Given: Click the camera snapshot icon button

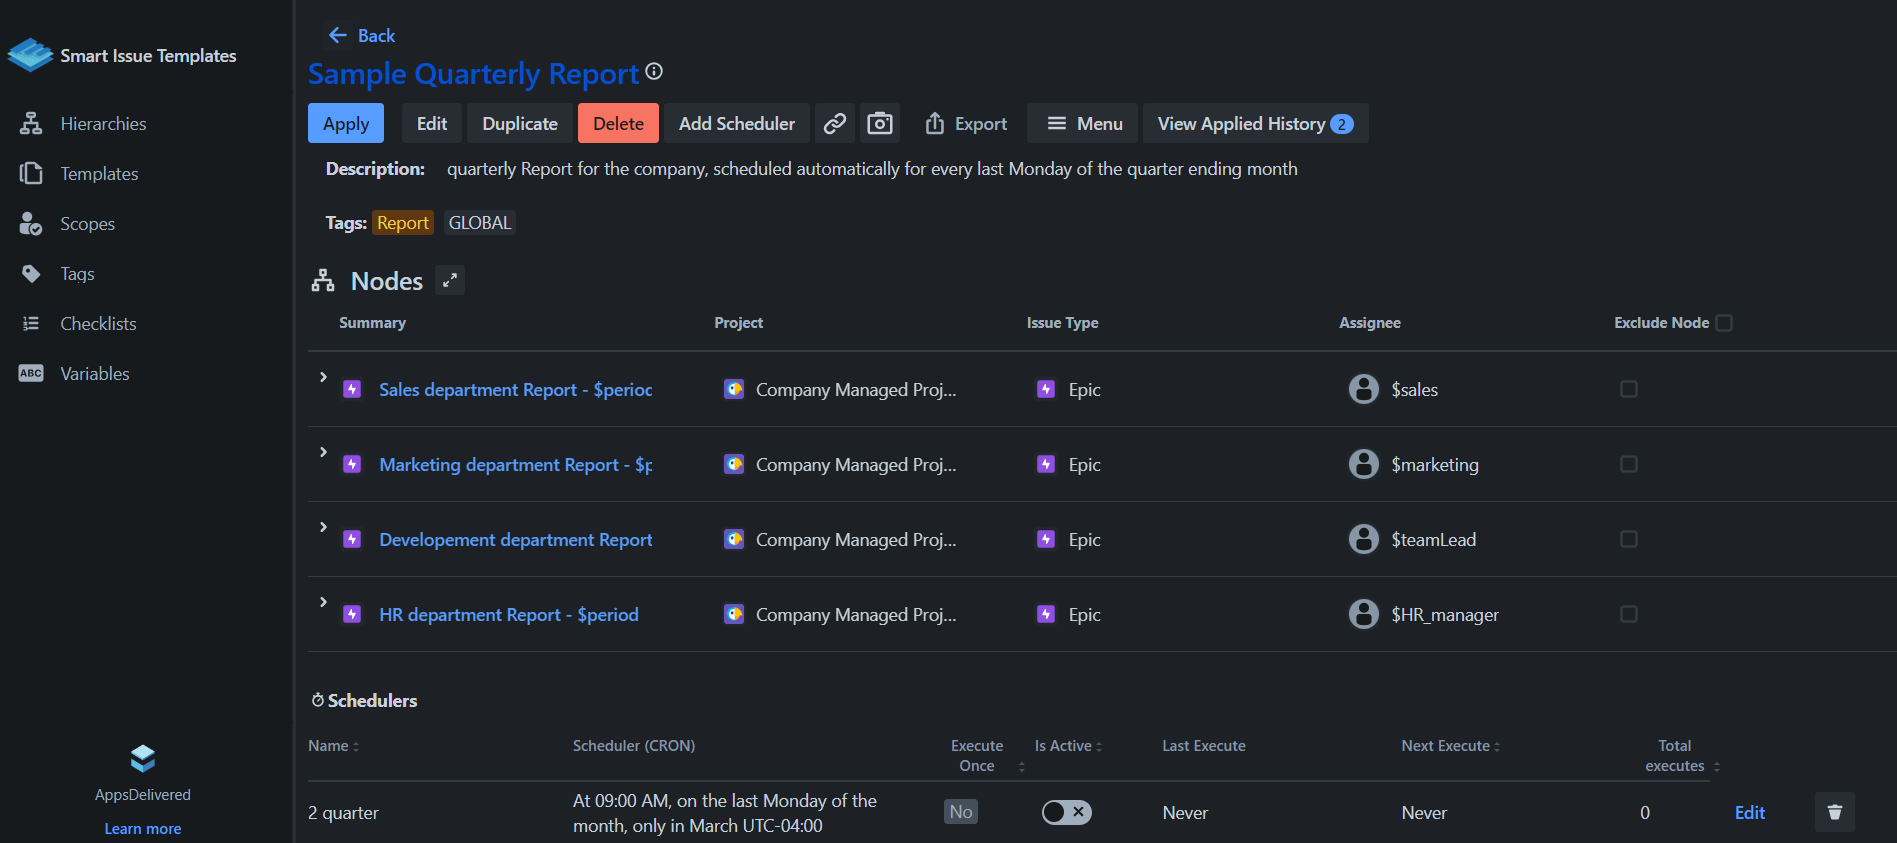Looking at the screenshot, I should coord(880,123).
